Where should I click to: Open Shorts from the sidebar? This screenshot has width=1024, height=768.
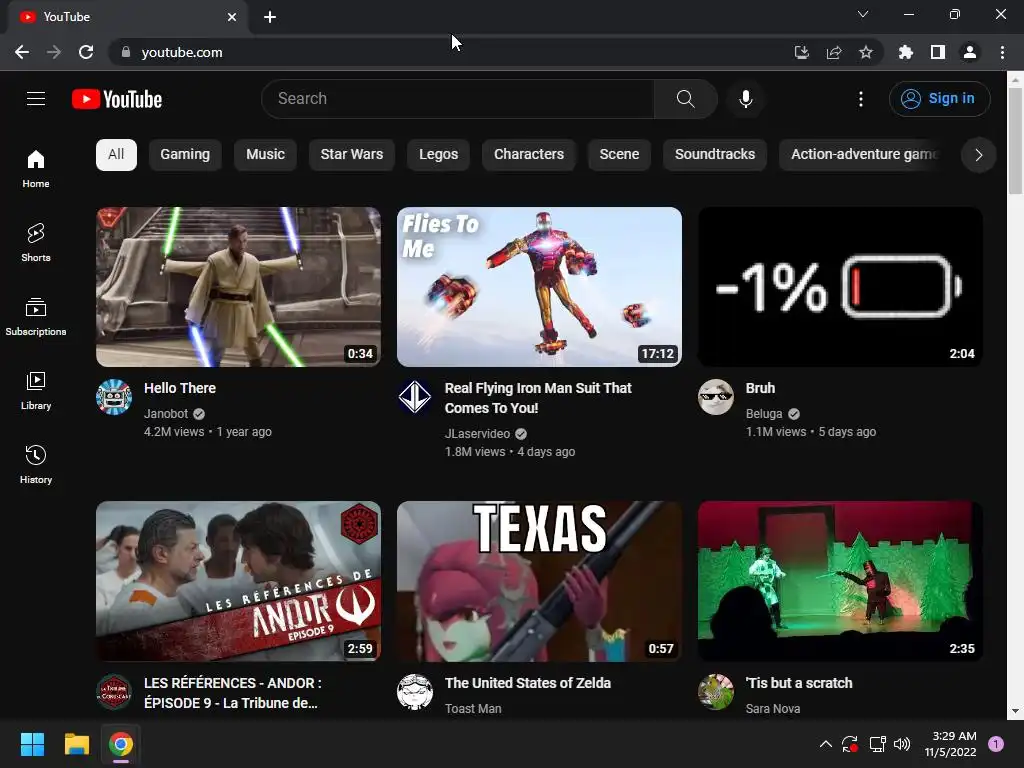click(x=36, y=242)
